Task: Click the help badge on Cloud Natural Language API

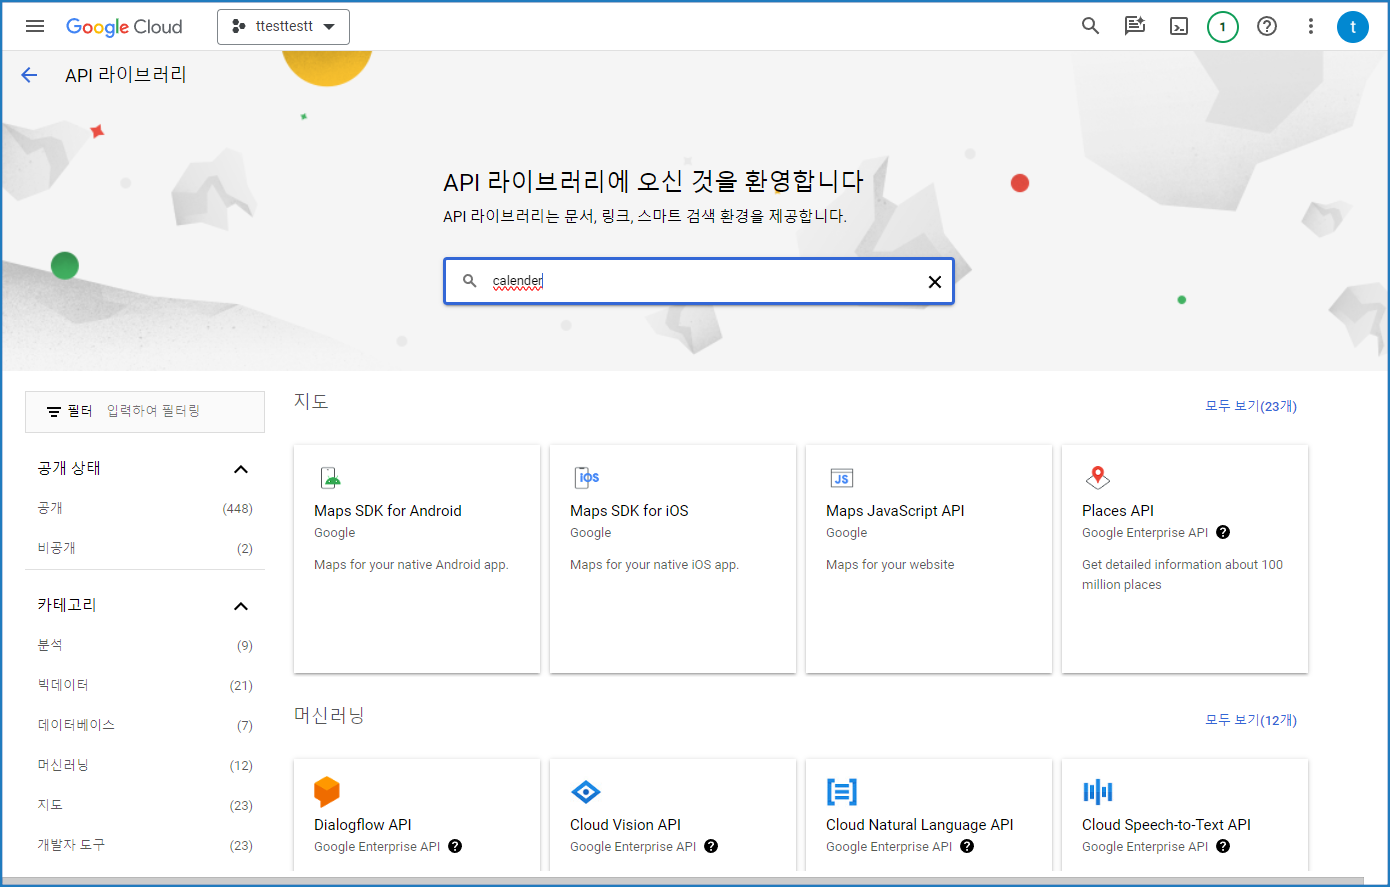Action: [x=966, y=846]
